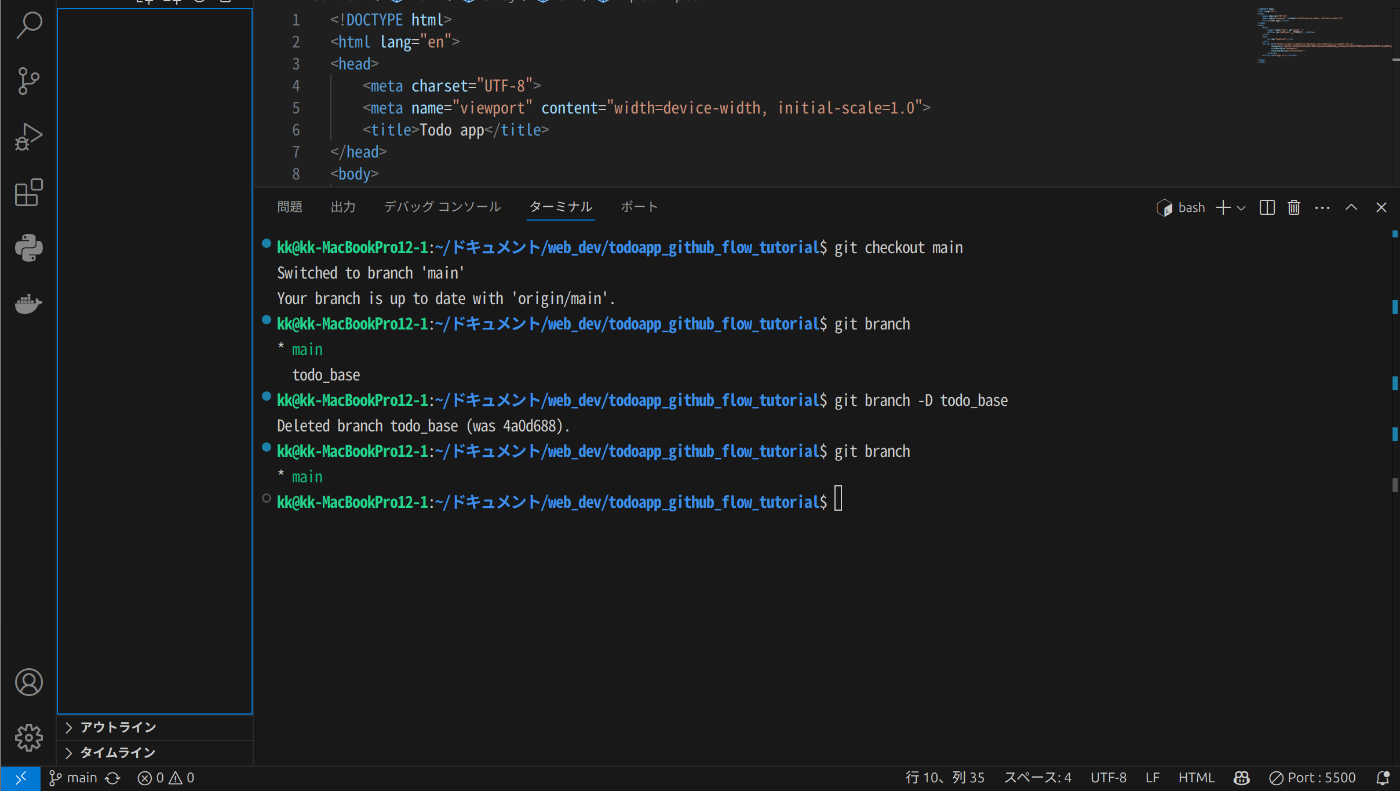Click the meta charset UTF-8 line
This screenshot has width=1400, height=791.
pyautogui.click(x=451, y=86)
